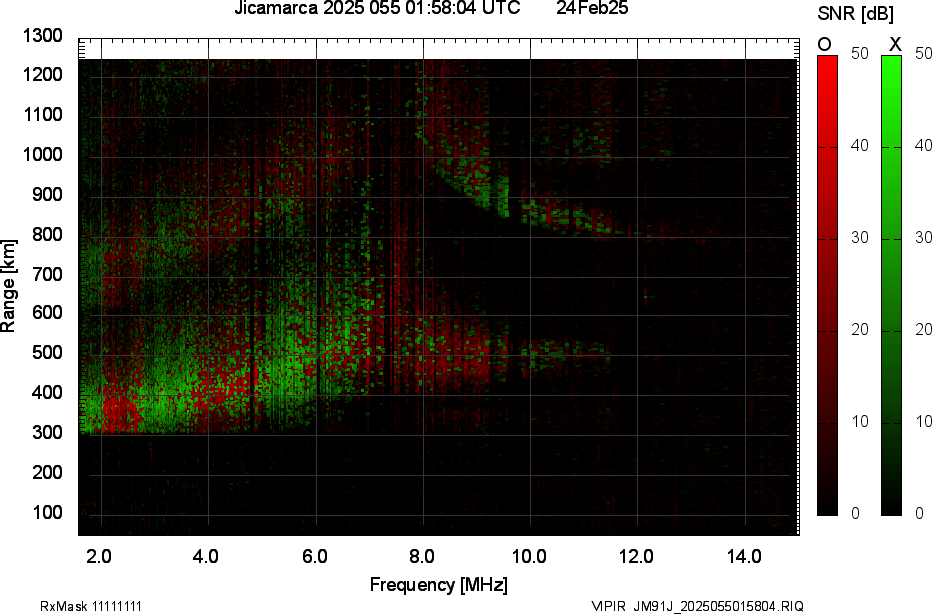Viewport: 932px width, 614px height.
Task: Click the 8.0 frequency tick label
Action: coord(421,556)
